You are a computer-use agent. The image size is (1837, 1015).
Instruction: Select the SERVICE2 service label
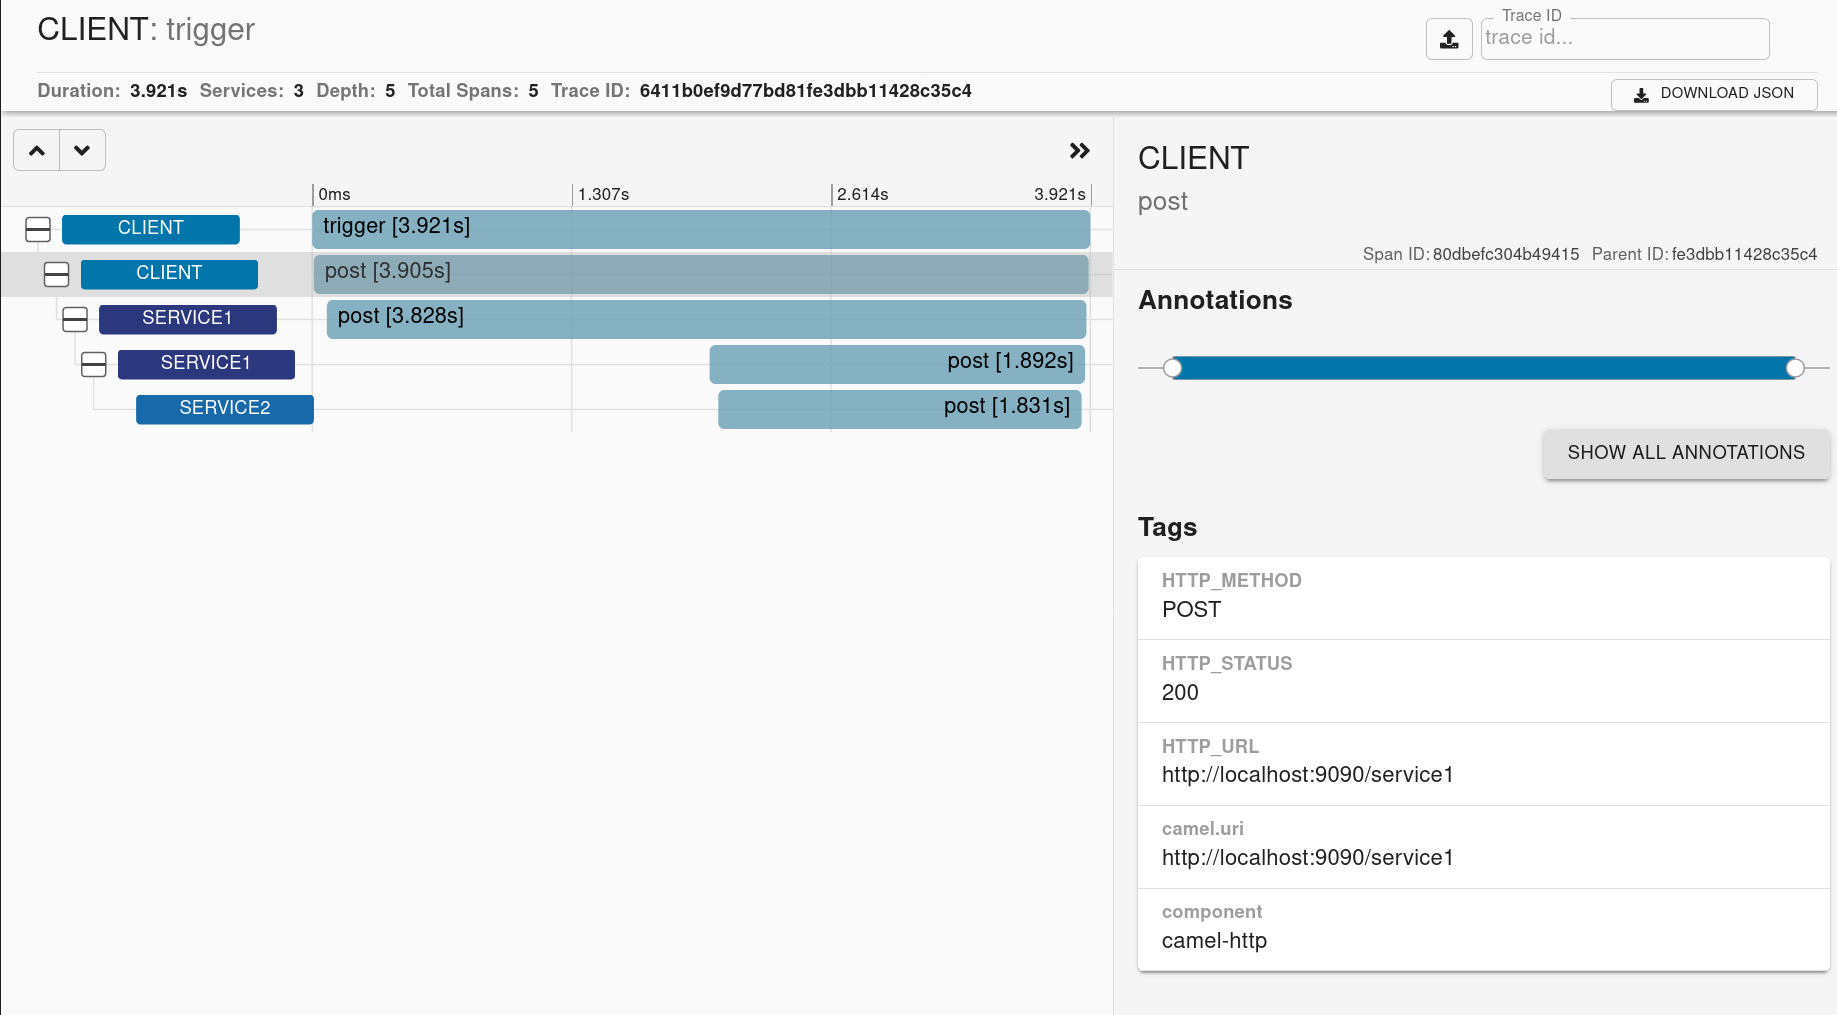pos(224,409)
